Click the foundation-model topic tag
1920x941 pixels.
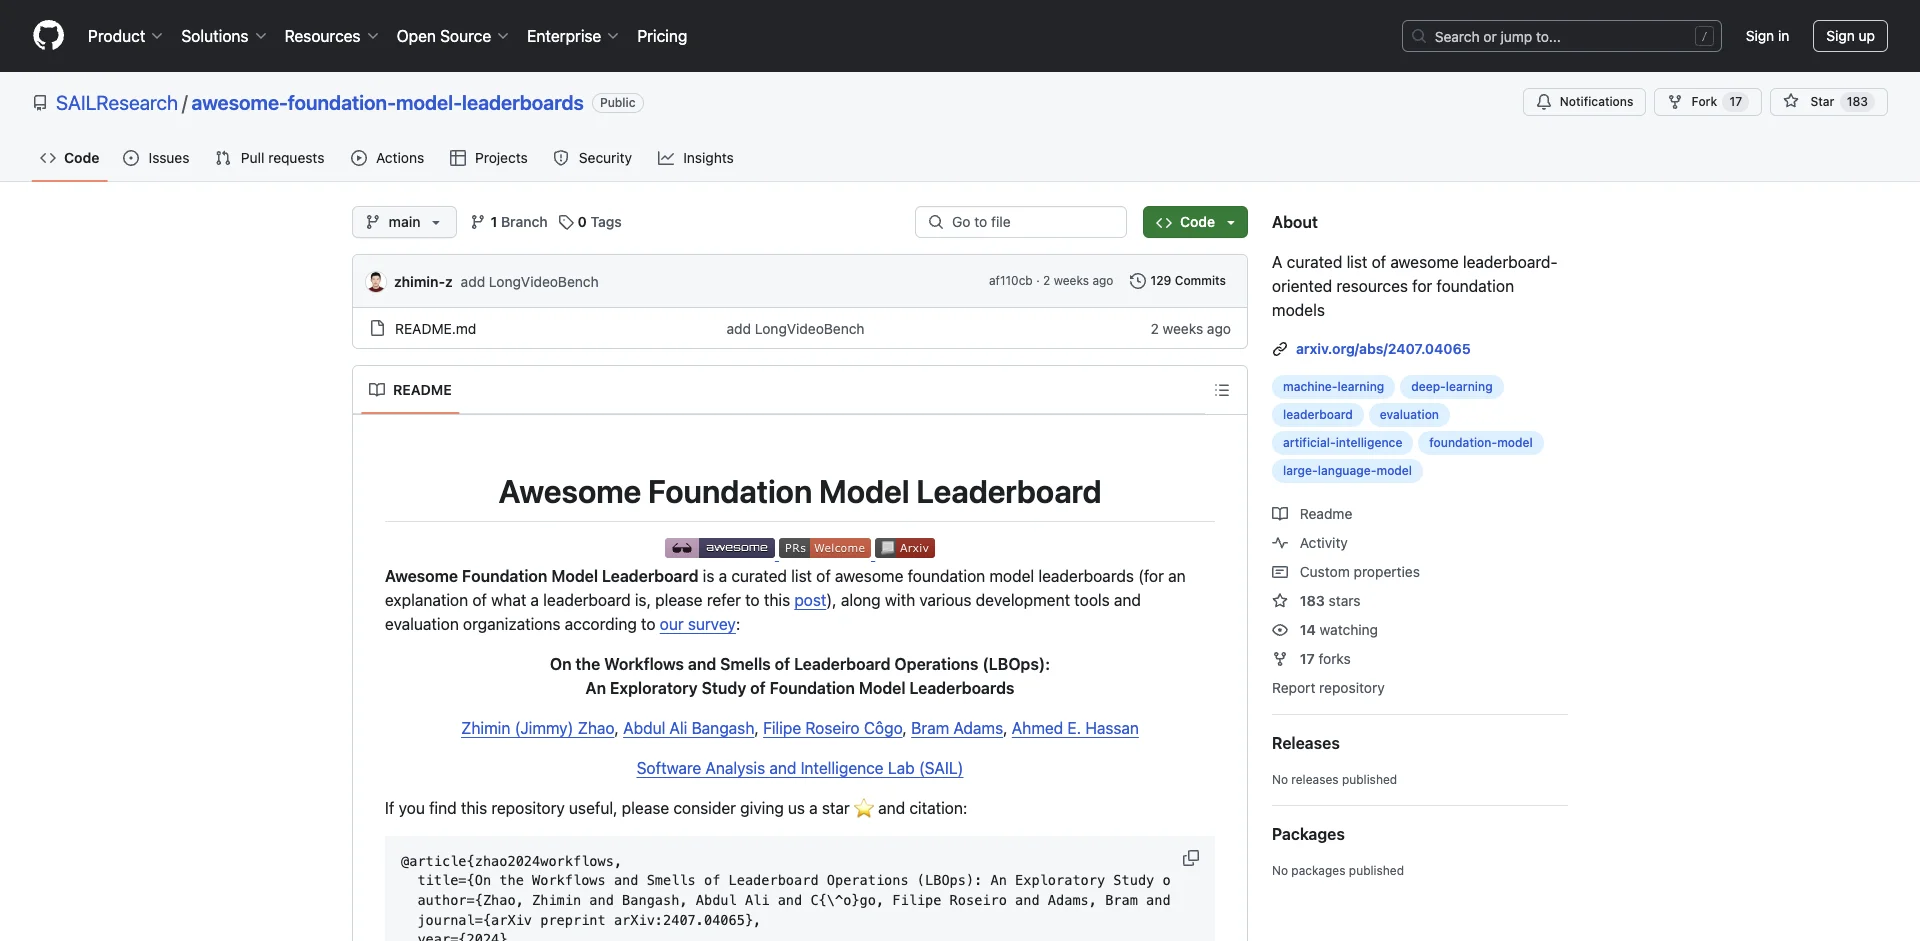[1480, 443]
